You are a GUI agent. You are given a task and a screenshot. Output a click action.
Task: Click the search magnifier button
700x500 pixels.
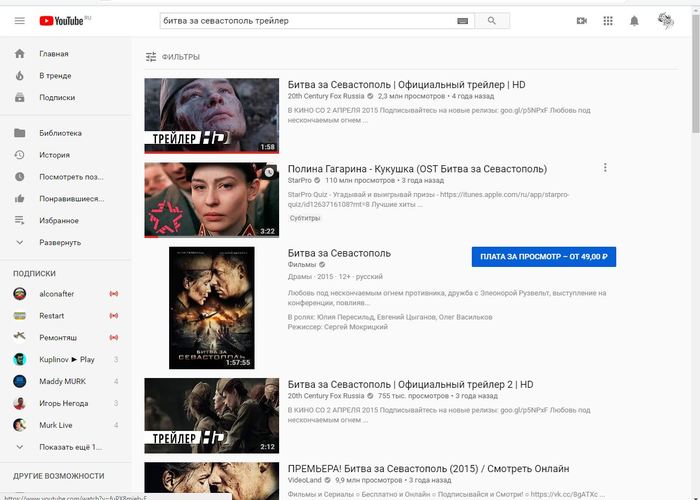coord(491,20)
